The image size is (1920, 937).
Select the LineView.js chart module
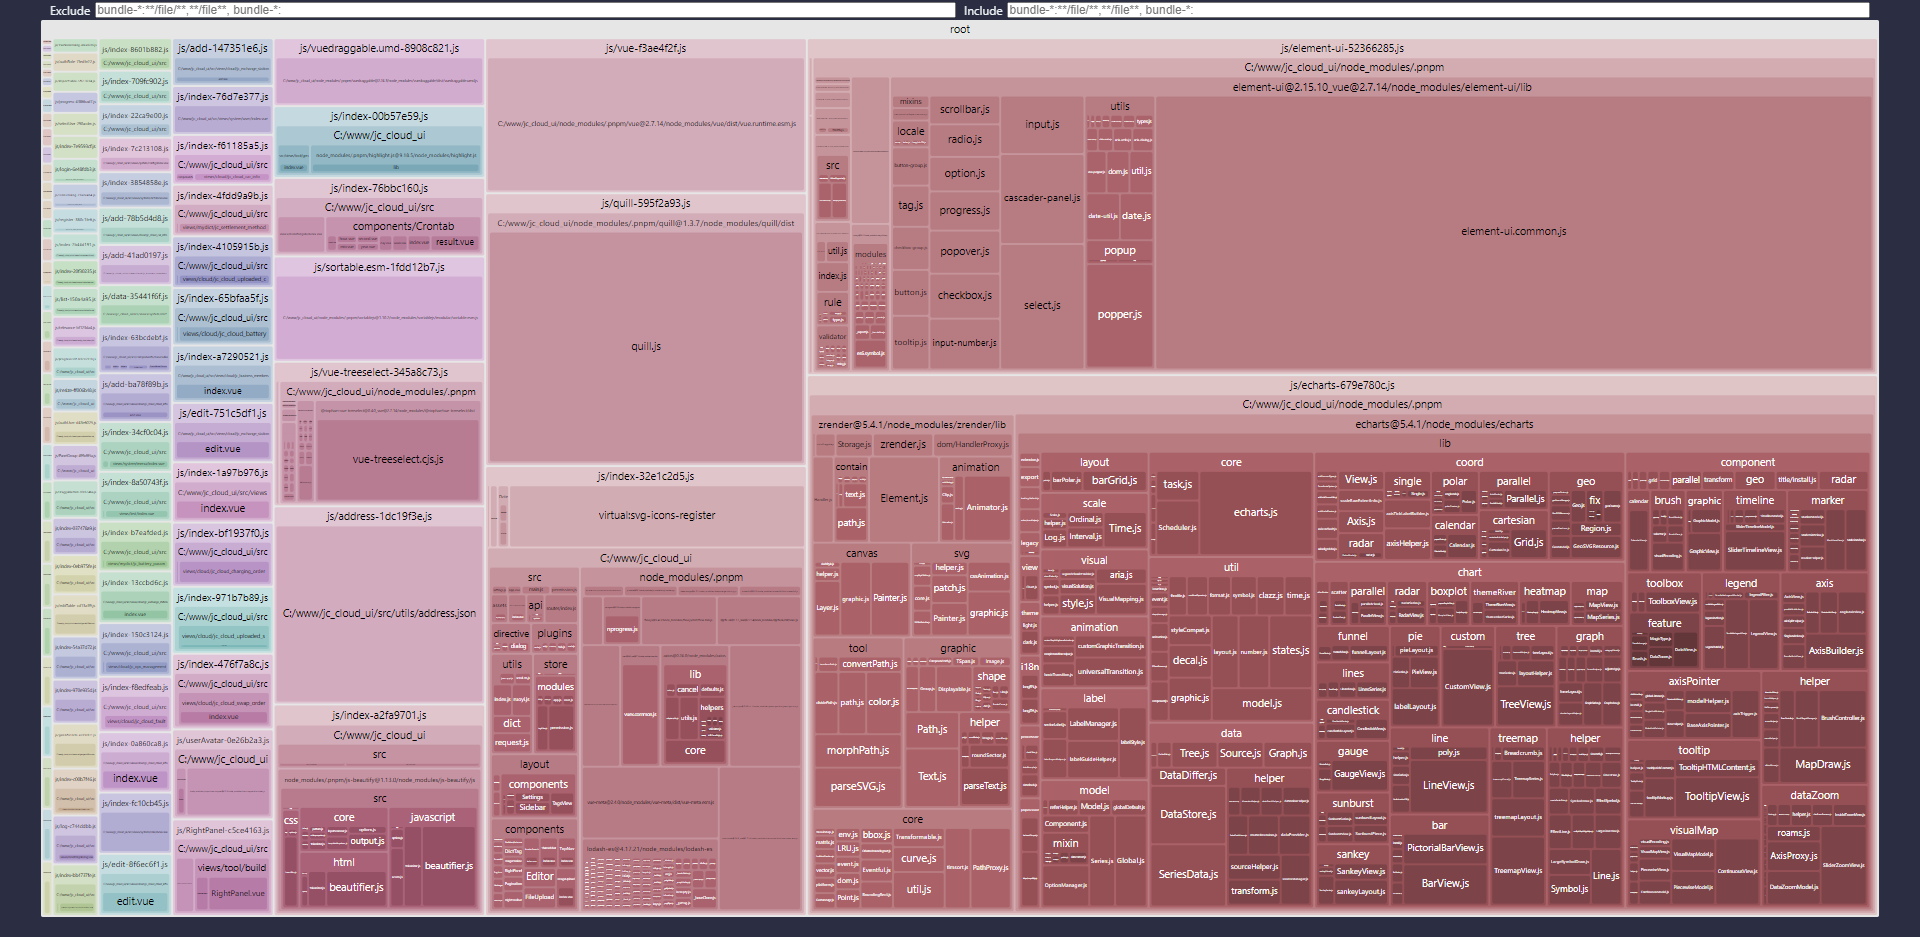coord(1448,785)
